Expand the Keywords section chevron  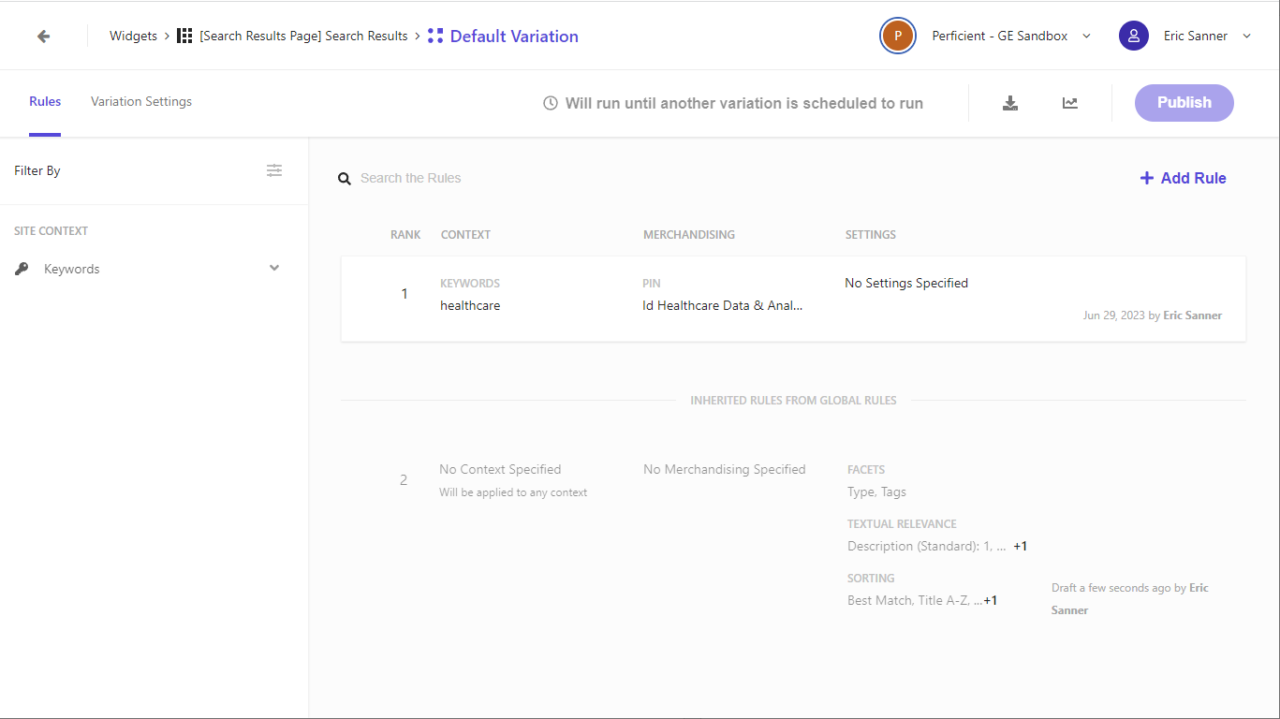273,267
